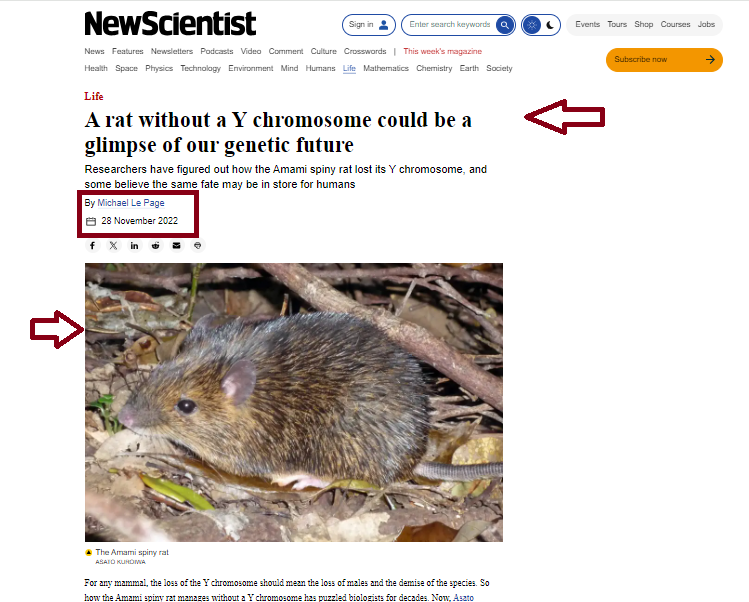Click the search keywords input field

coord(449,25)
